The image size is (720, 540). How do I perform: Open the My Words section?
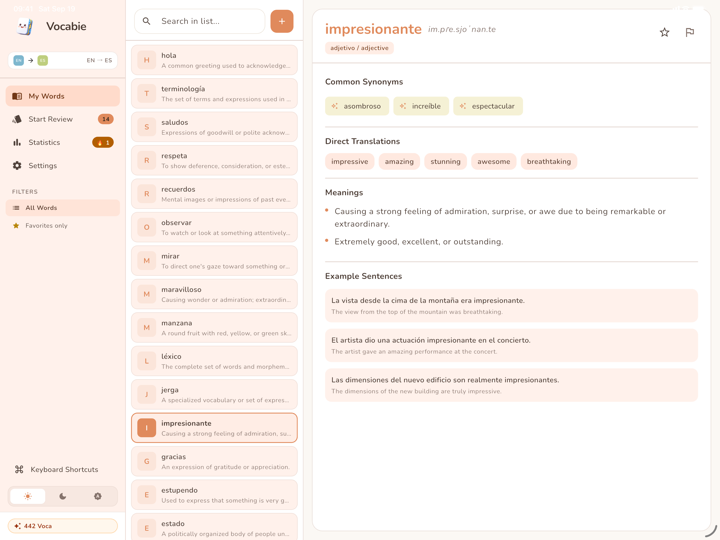62,96
